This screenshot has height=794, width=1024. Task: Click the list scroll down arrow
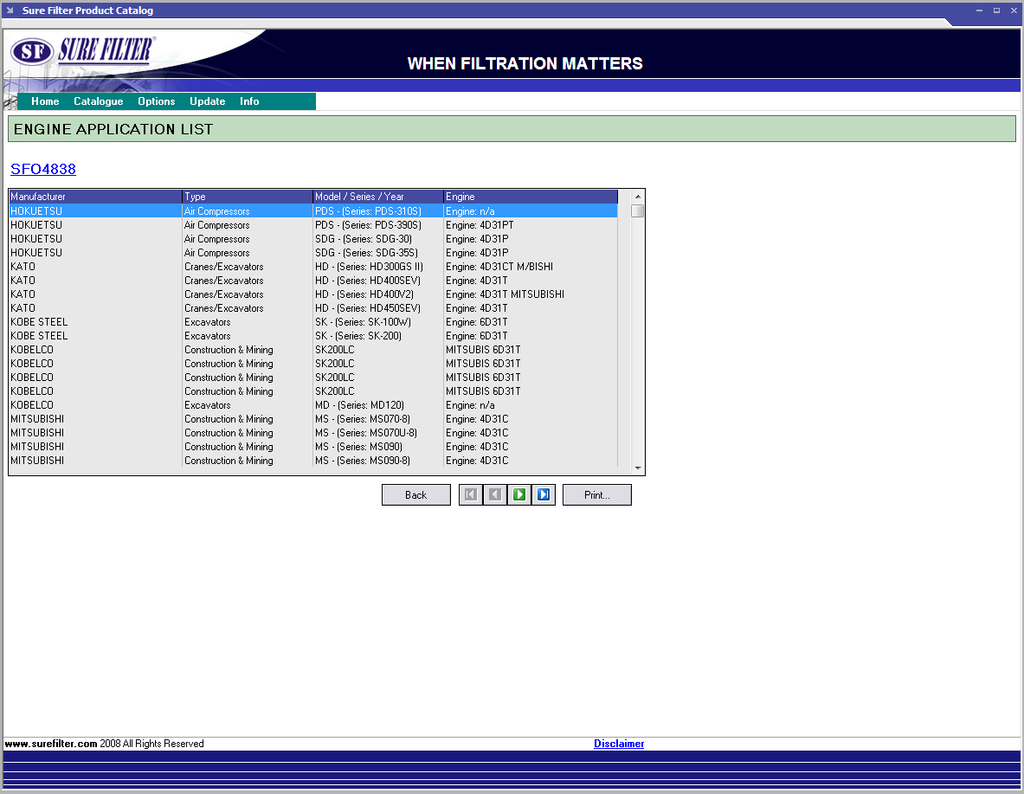pyautogui.click(x=637, y=468)
